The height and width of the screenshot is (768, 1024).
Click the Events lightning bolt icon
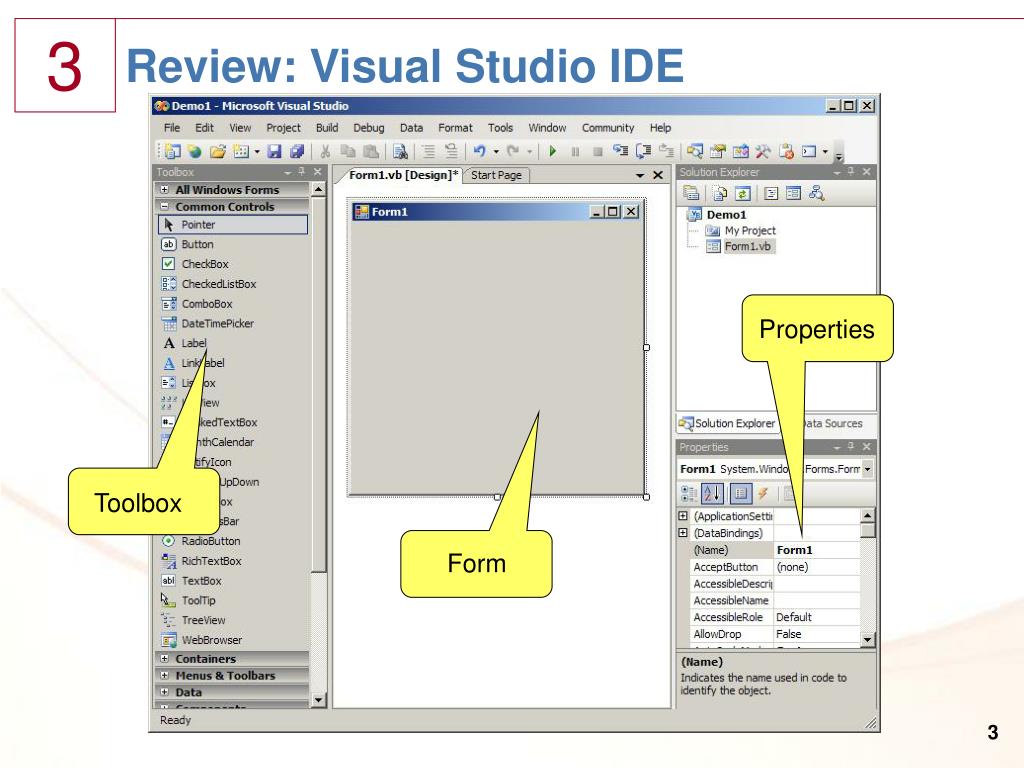763,493
